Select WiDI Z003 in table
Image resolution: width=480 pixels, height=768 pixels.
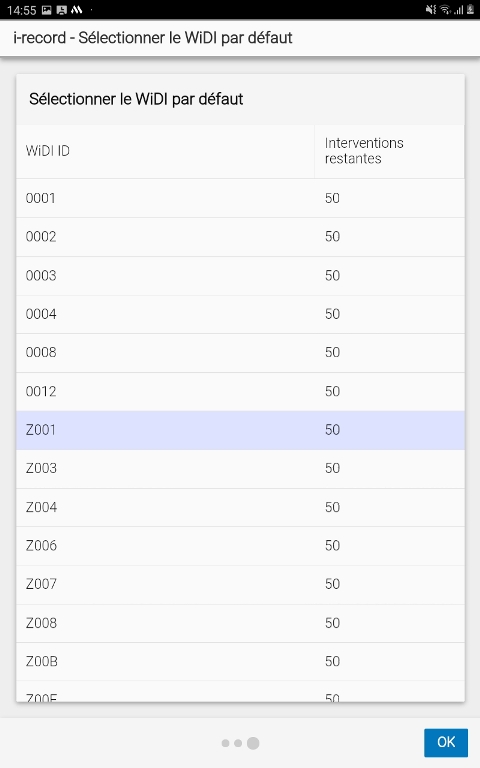[x=240, y=469]
